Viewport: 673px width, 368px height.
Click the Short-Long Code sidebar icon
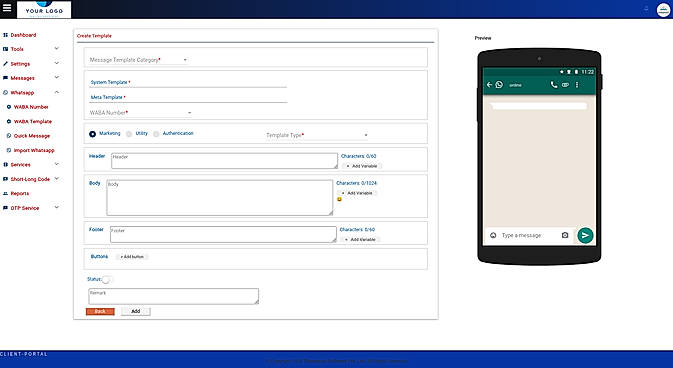tap(6, 179)
